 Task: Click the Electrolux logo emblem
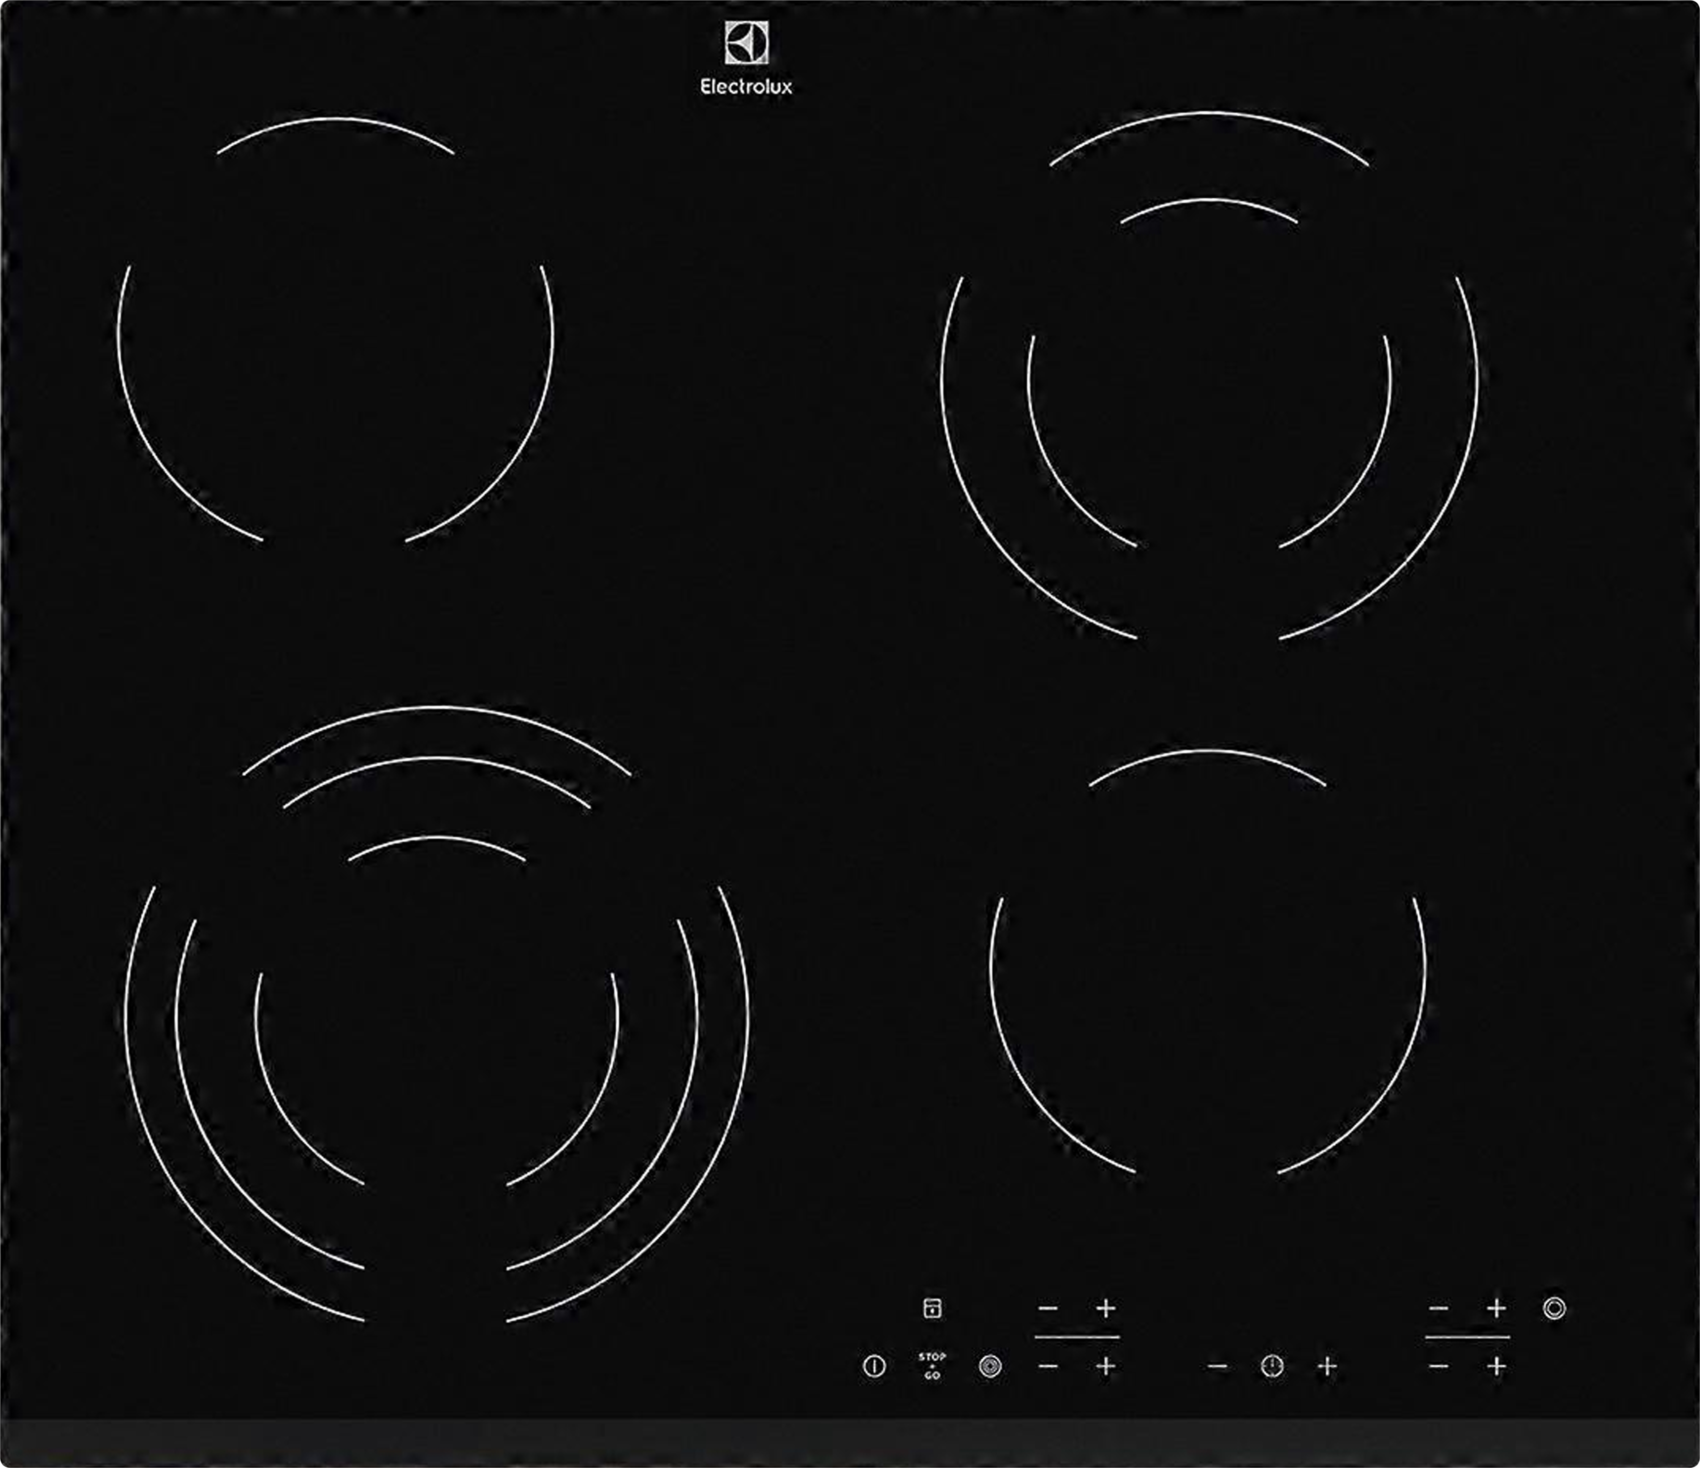746,44
